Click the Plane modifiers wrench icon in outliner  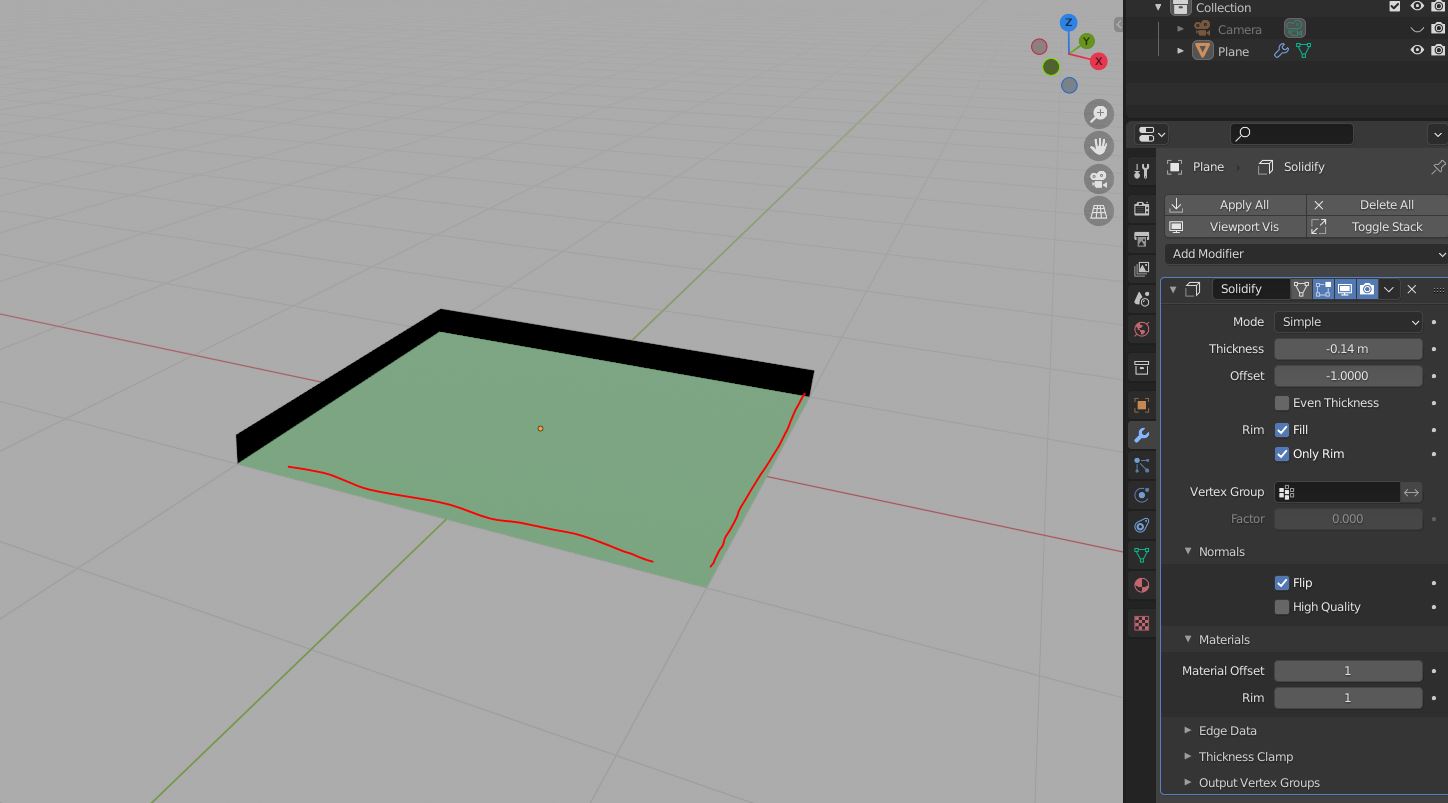point(1281,51)
